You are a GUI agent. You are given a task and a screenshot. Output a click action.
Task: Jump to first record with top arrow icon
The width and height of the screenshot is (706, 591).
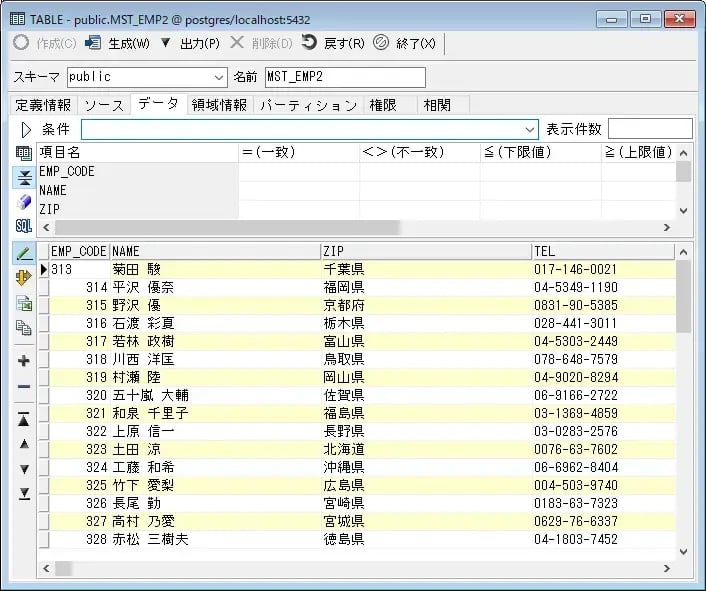(24, 420)
